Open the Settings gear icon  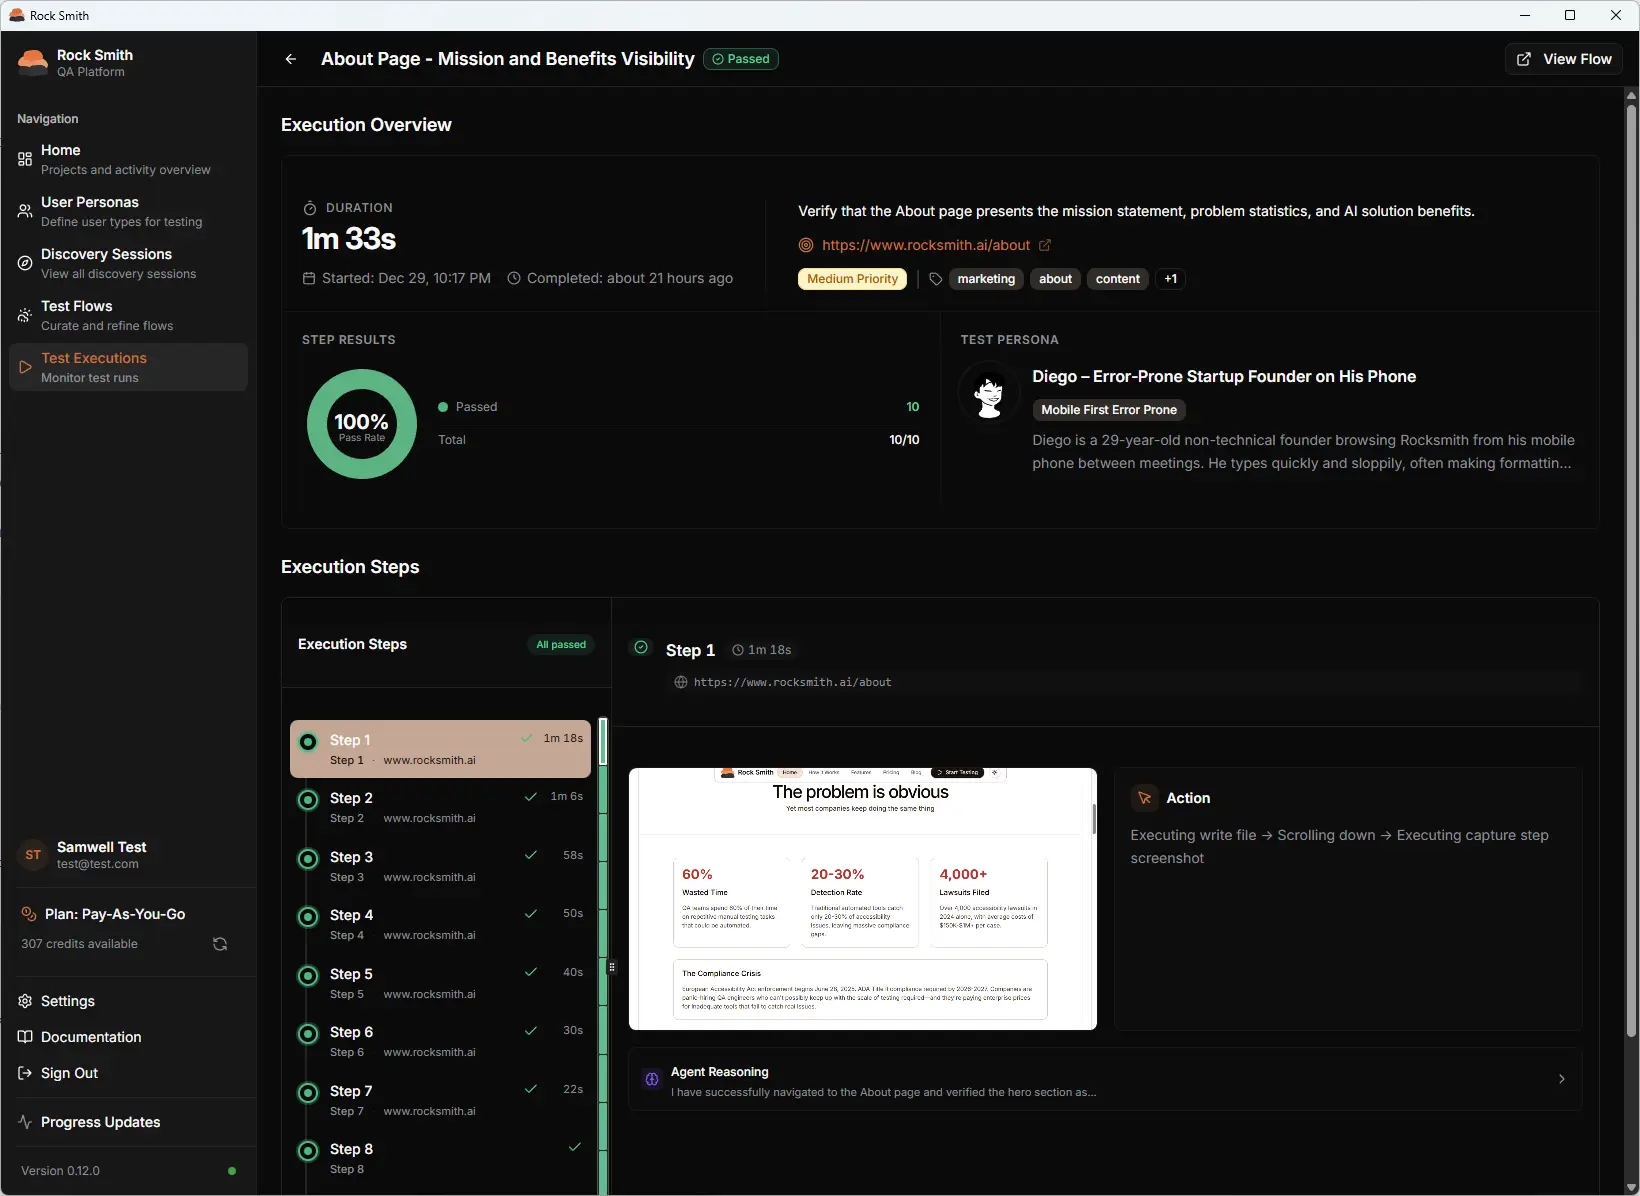coord(23,1001)
